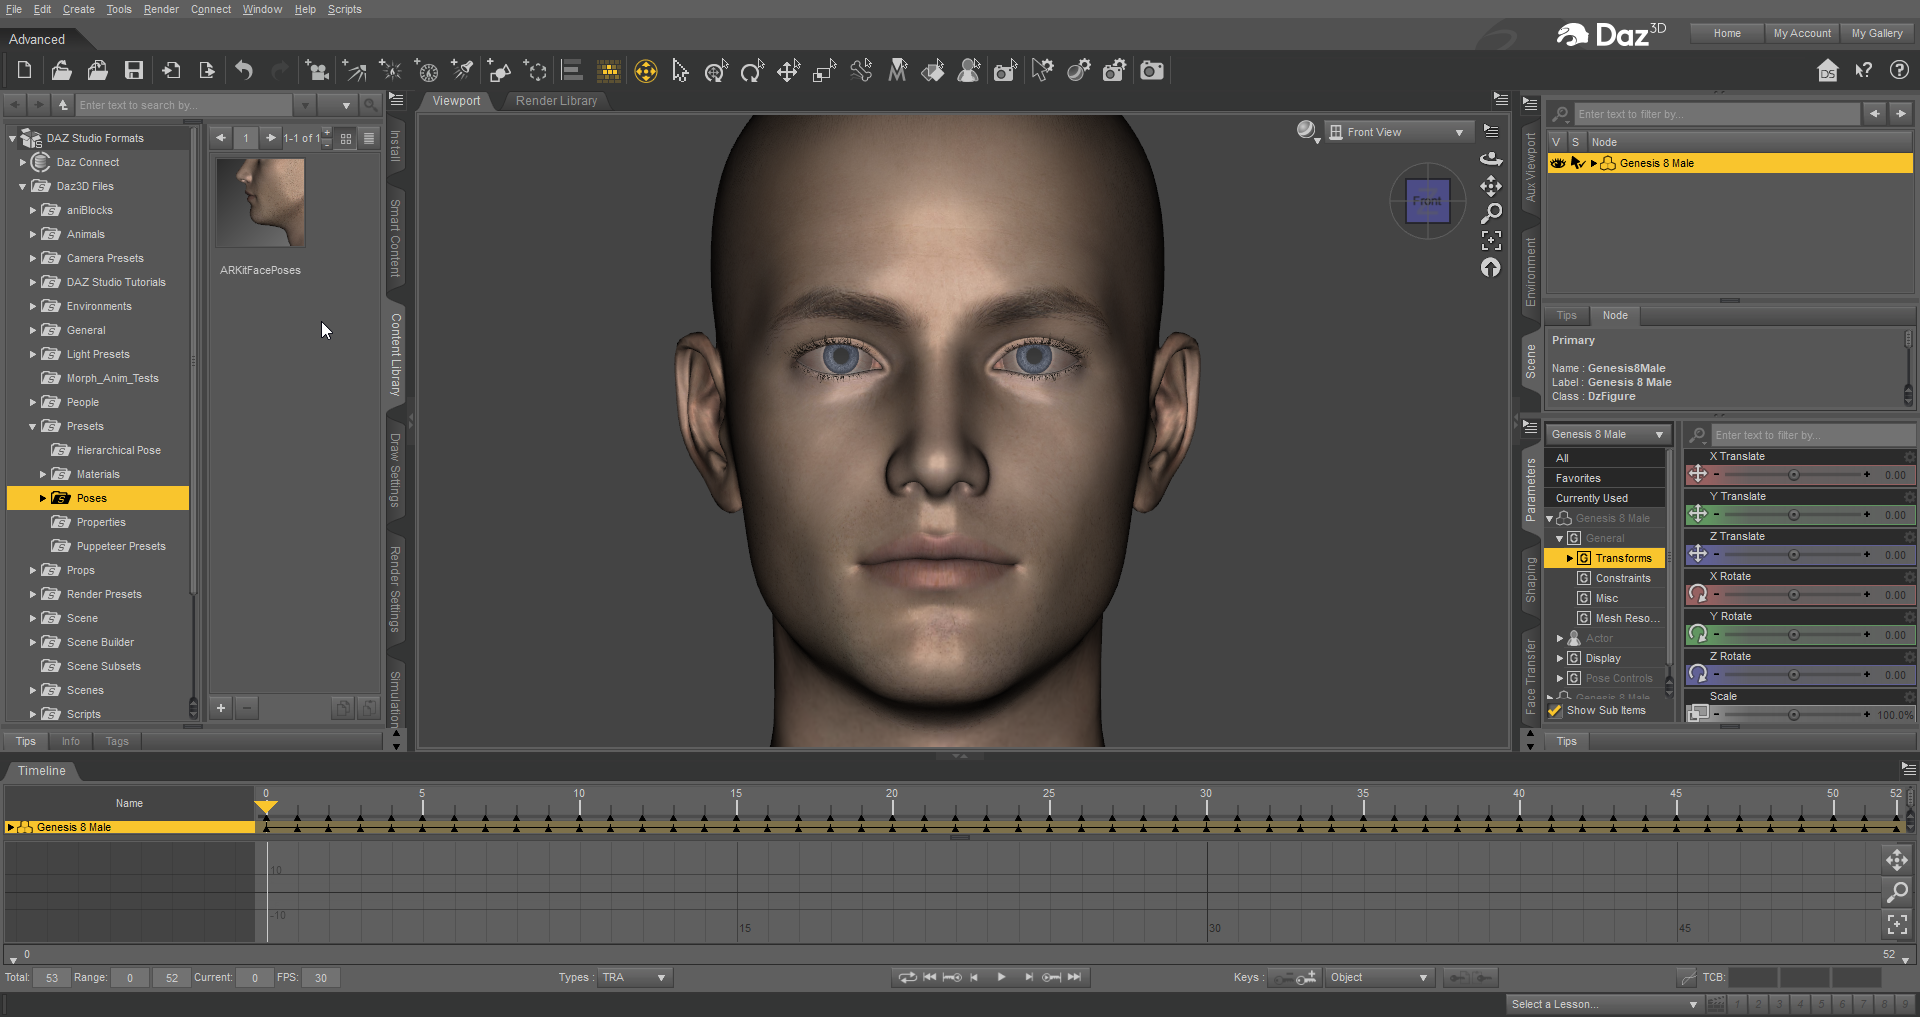The height and width of the screenshot is (1017, 1920).
Task: Select the Rotate tool in toolbar
Action: [x=752, y=71]
